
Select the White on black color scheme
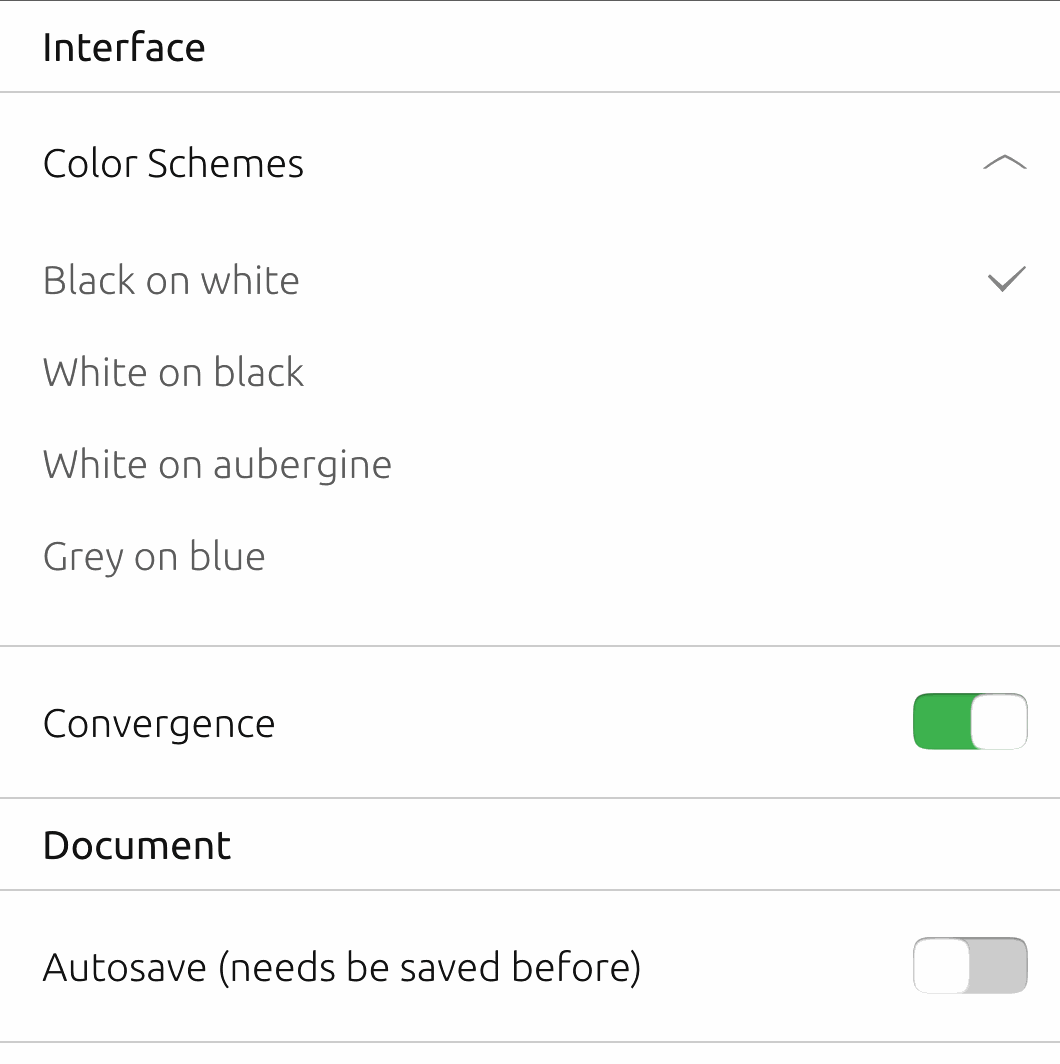(173, 372)
